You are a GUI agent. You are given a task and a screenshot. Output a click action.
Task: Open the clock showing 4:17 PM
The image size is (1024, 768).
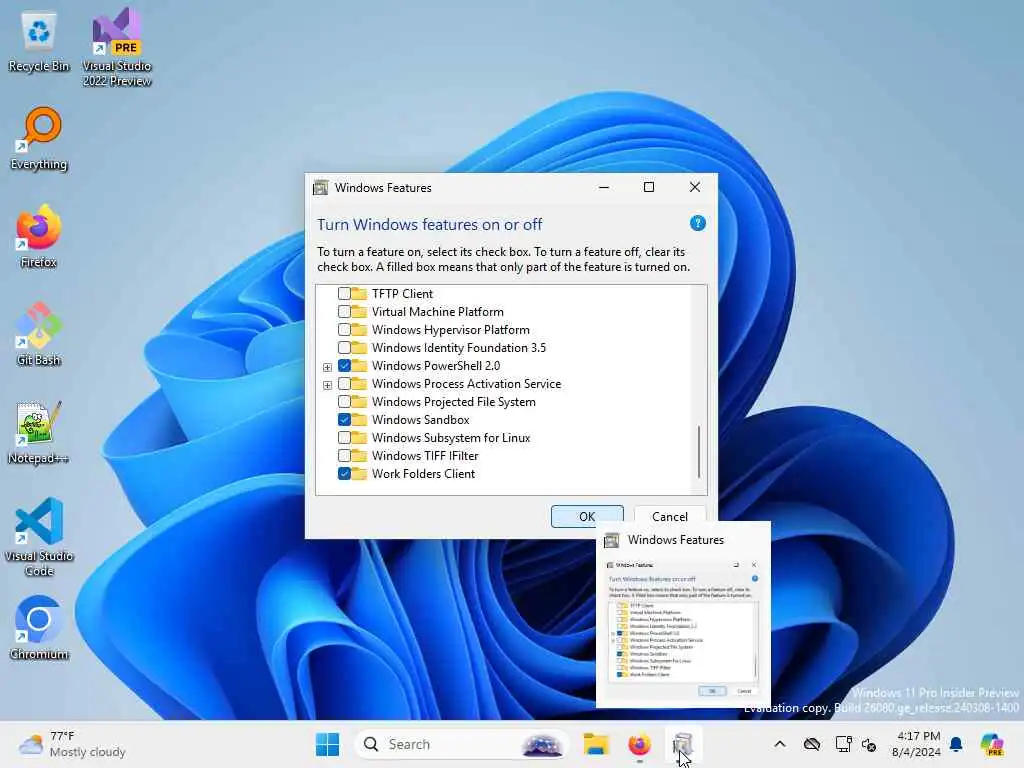917,744
